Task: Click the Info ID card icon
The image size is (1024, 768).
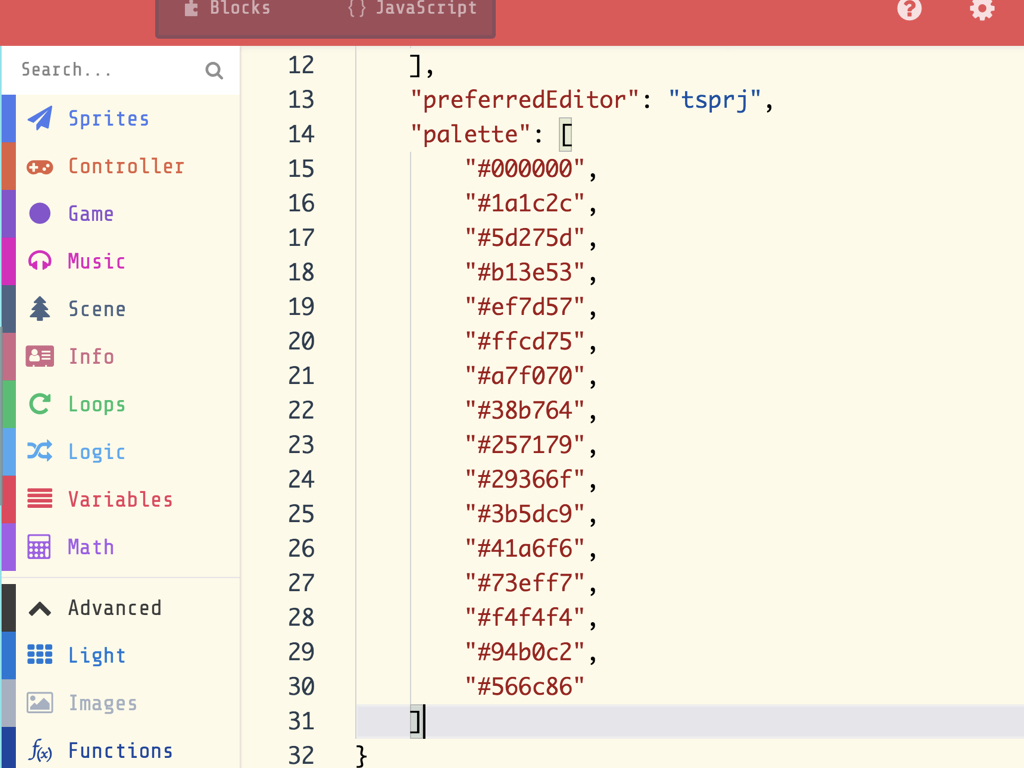Action: 40,357
